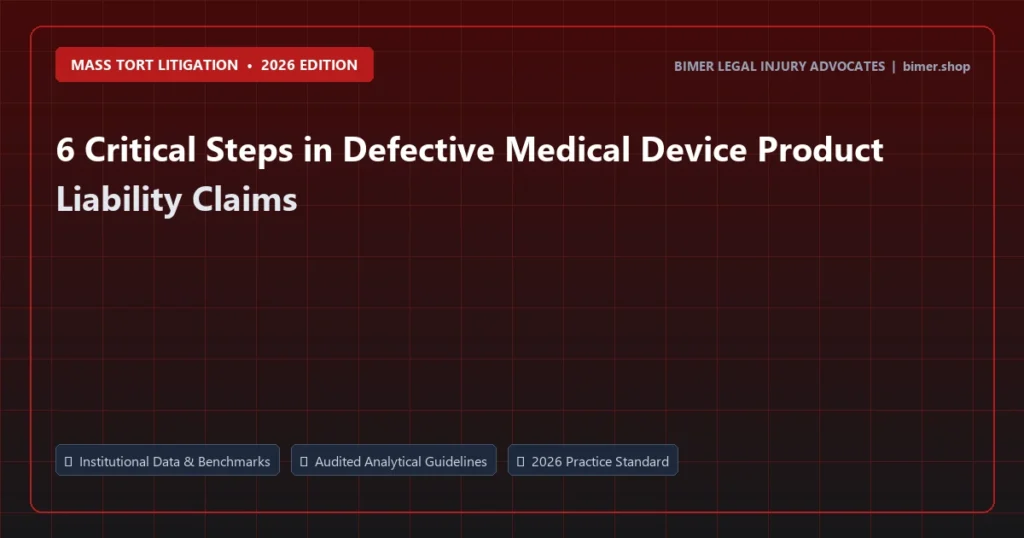The width and height of the screenshot is (1024, 538).
Task: Open the bimer.shop link
Action: click(936, 67)
